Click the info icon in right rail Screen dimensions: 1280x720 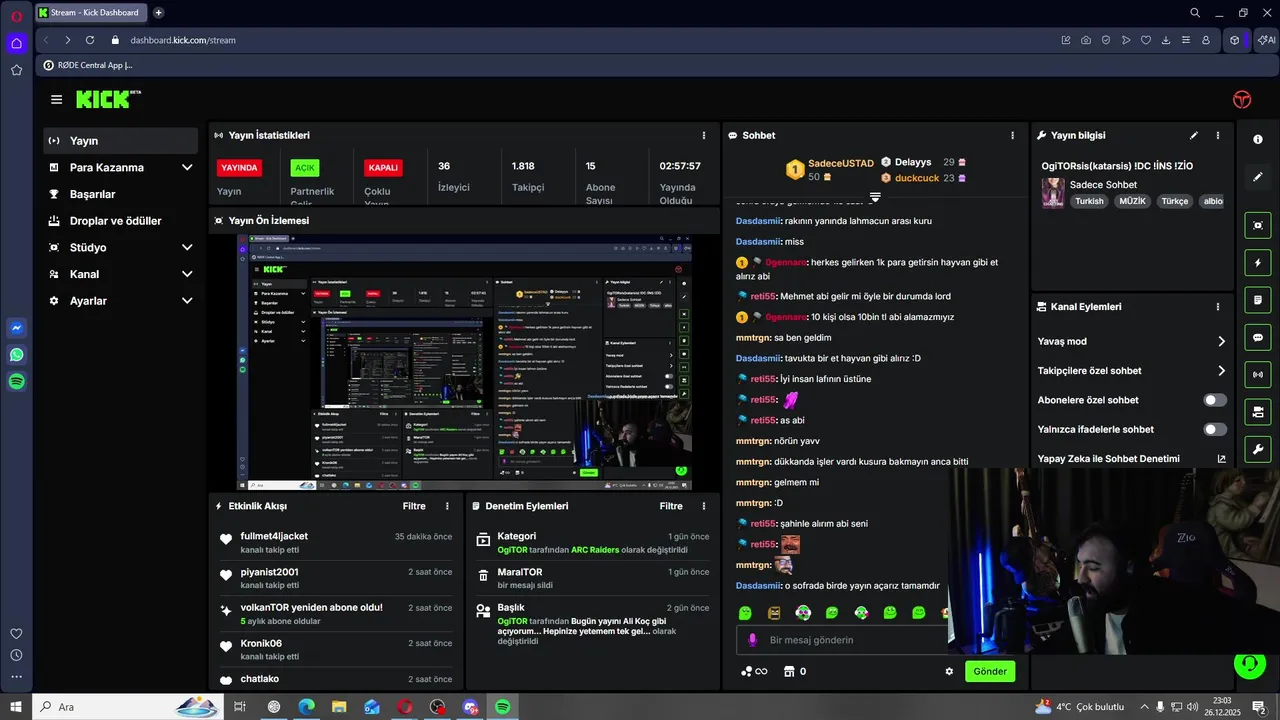(x=1258, y=139)
